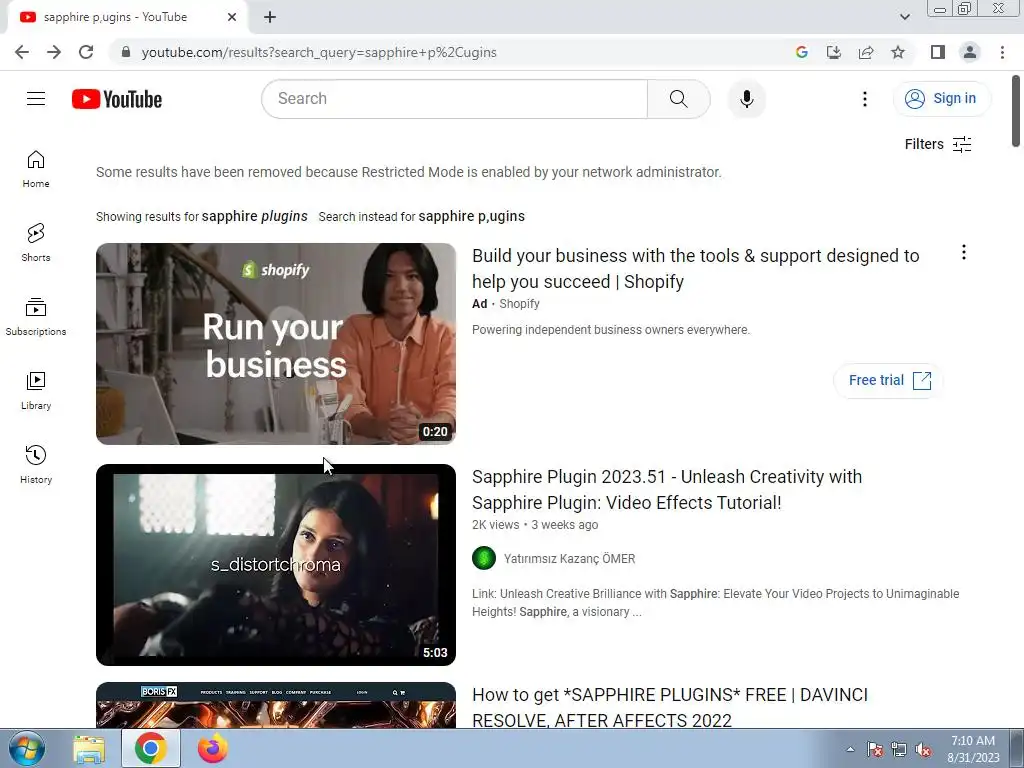Click the page vertical scrollbar
Image resolution: width=1024 pixels, height=768 pixels.
pyautogui.click(x=1016, y=111)
